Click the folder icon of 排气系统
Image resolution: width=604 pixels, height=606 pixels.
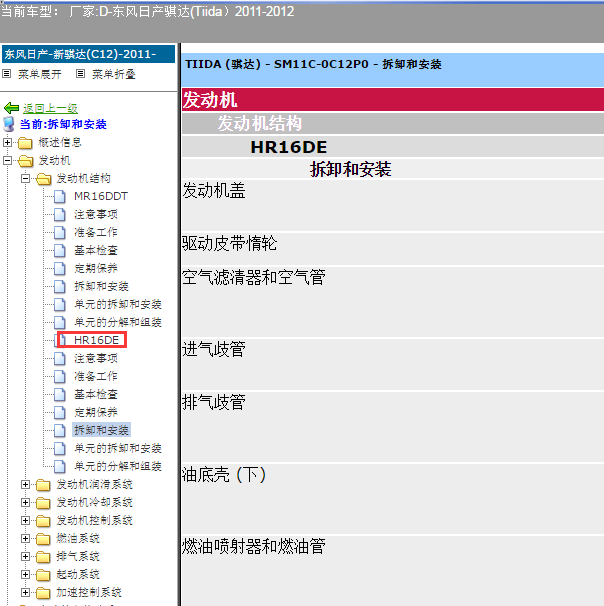point(43,557)
